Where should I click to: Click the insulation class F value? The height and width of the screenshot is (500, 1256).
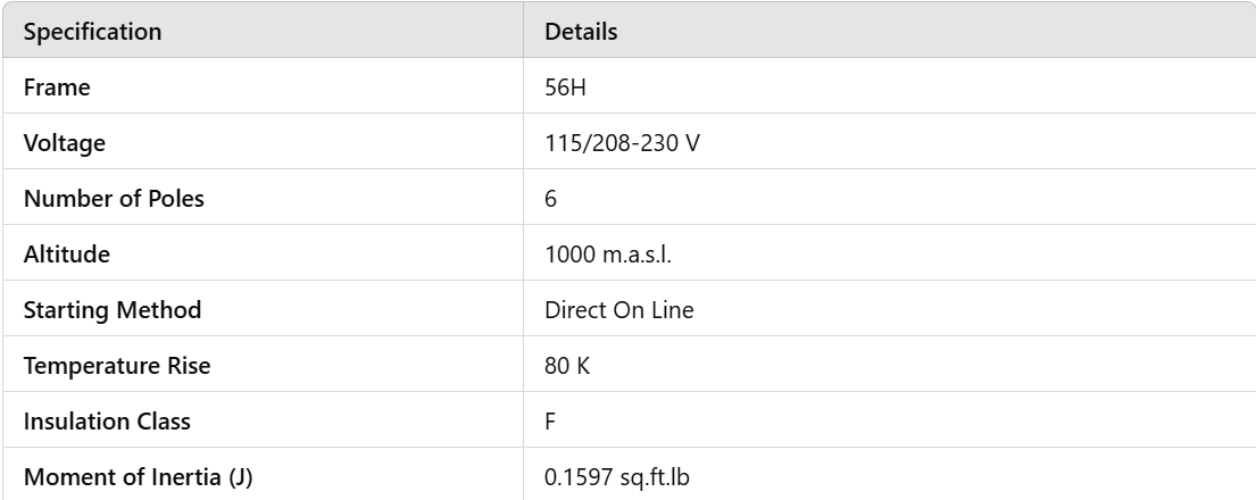tap(550, 421)
